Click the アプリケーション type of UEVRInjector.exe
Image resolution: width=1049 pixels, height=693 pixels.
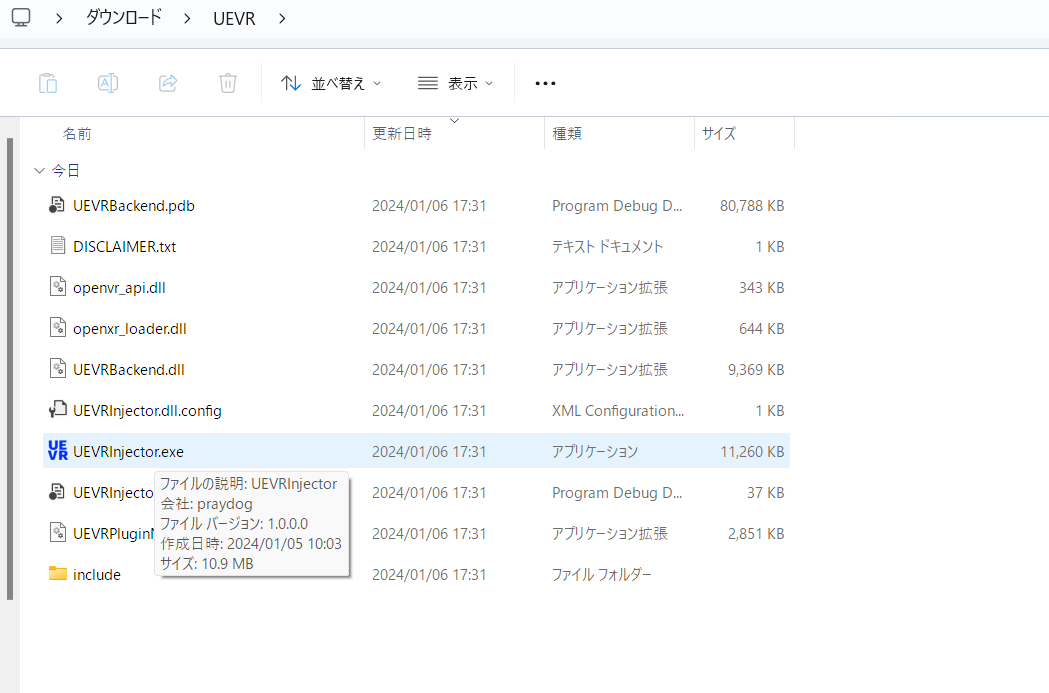tap(595, 452)
